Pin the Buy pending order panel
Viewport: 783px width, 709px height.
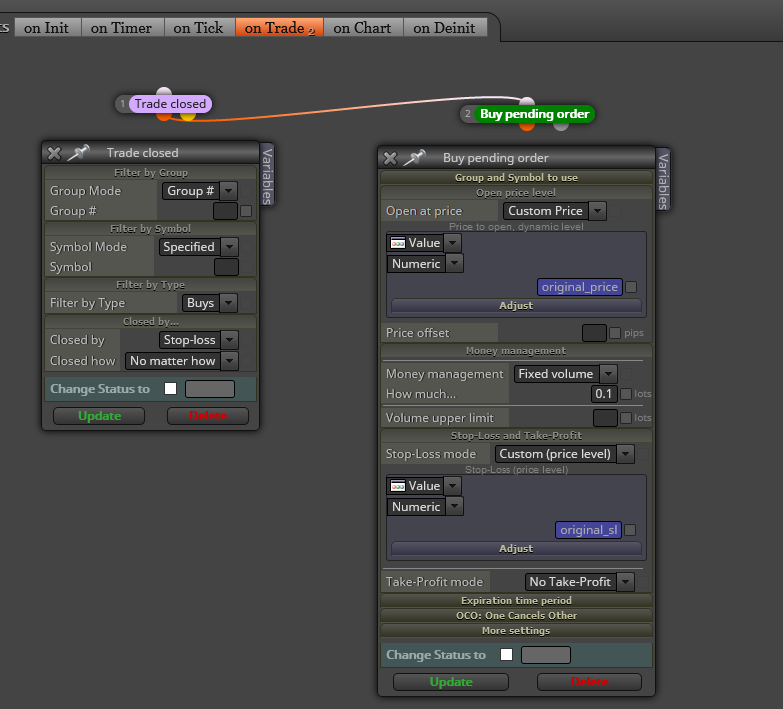click(x=414, y=157)
